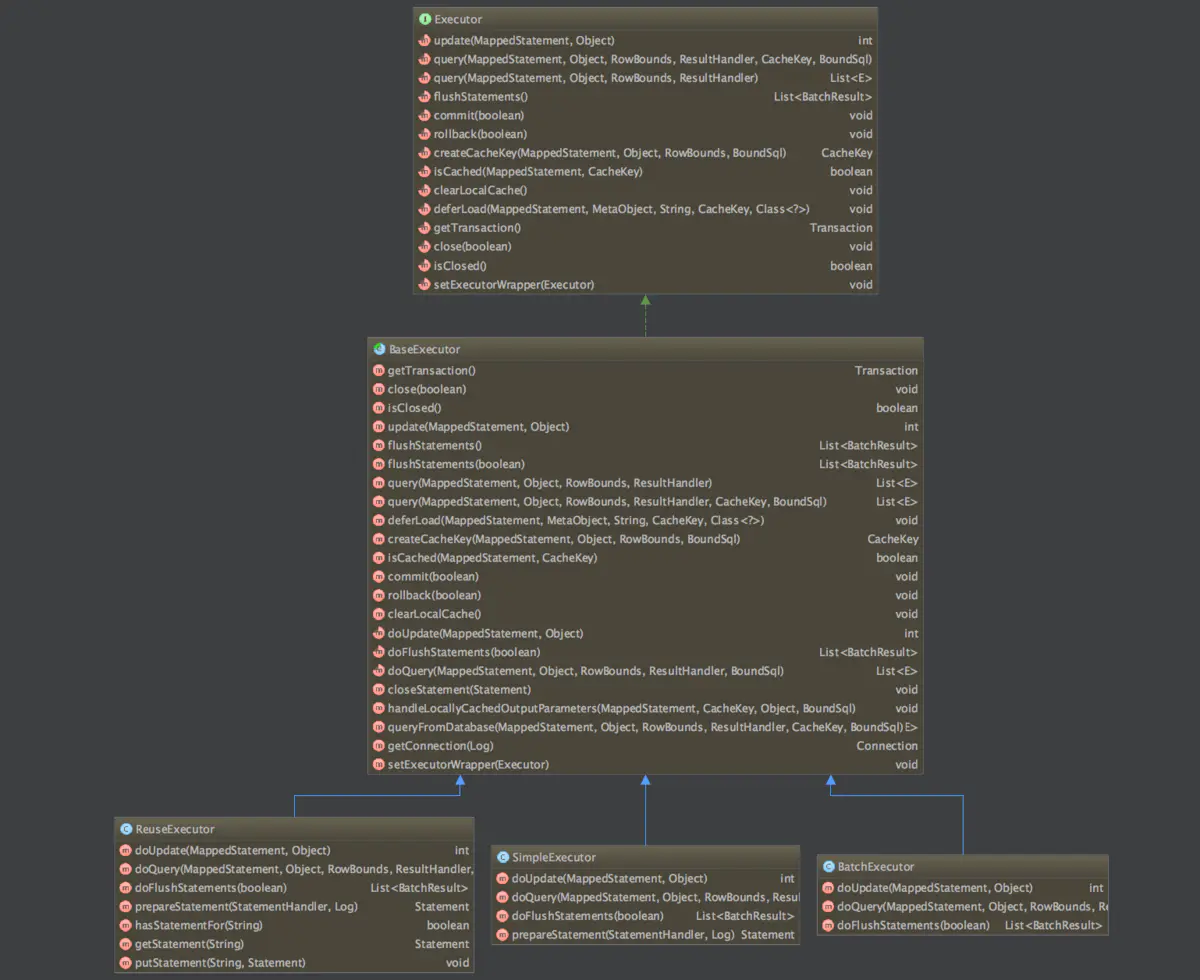Click the method icon next to getConnection(Log)
The width and height of the screenshot is (1200, 980).
coord(379,746)
